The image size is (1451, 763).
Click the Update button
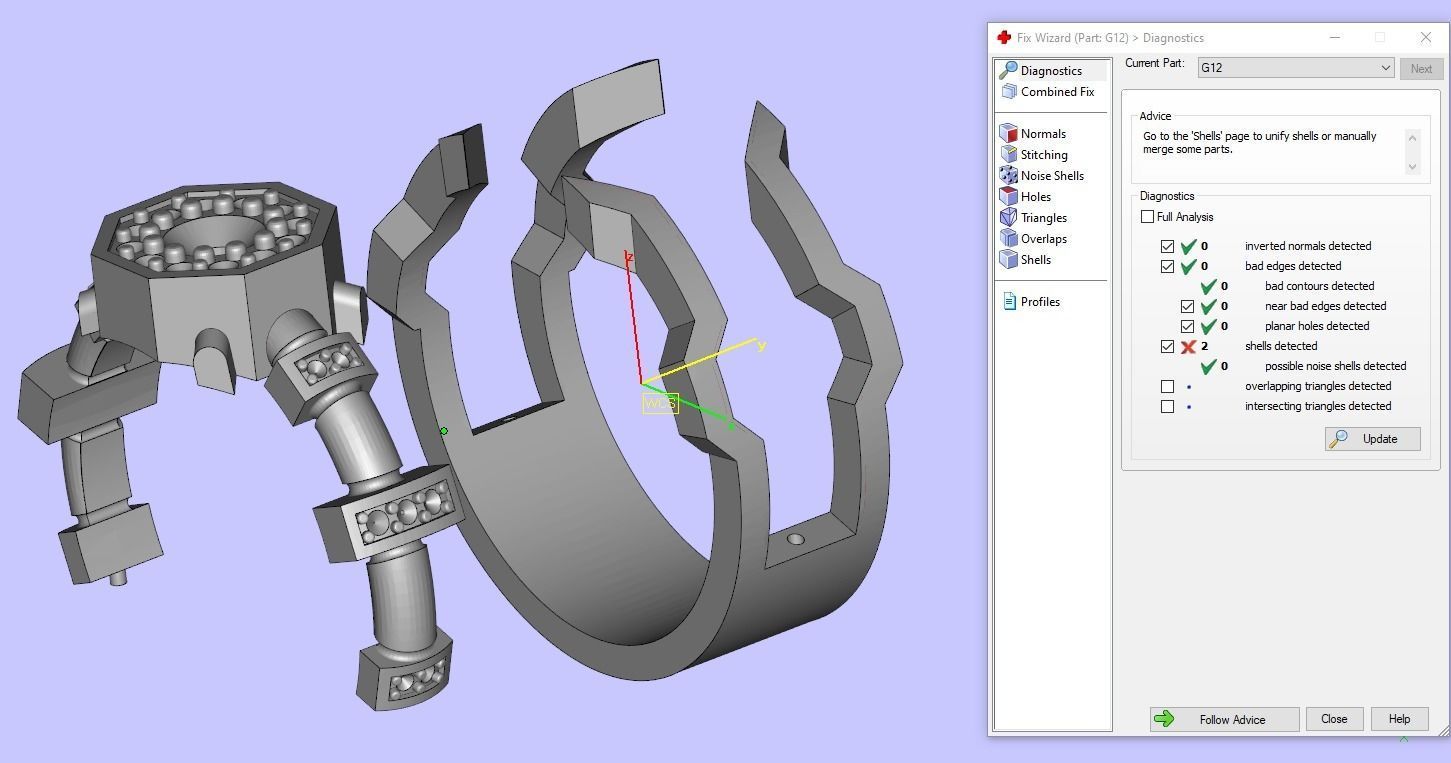[1372, 439]
